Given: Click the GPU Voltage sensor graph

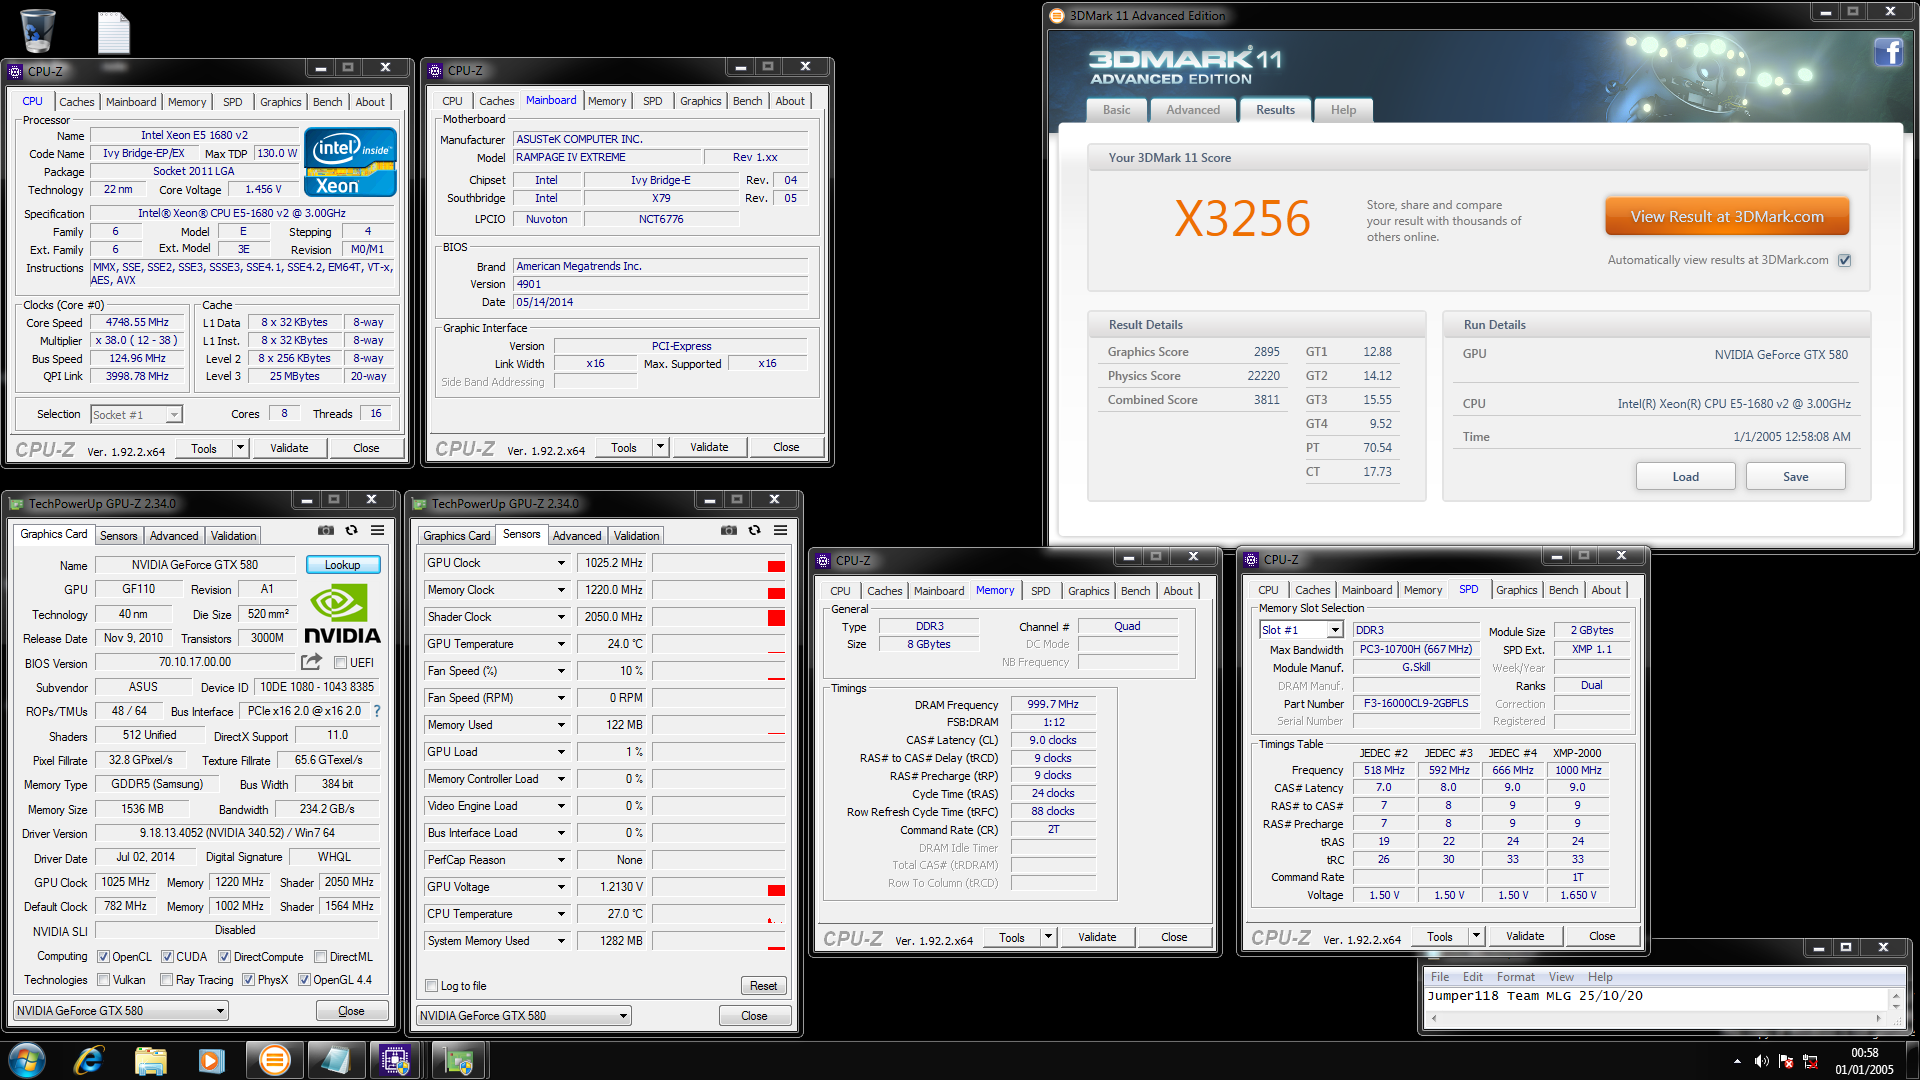Looking at the screenshot, I should (719, 887).
